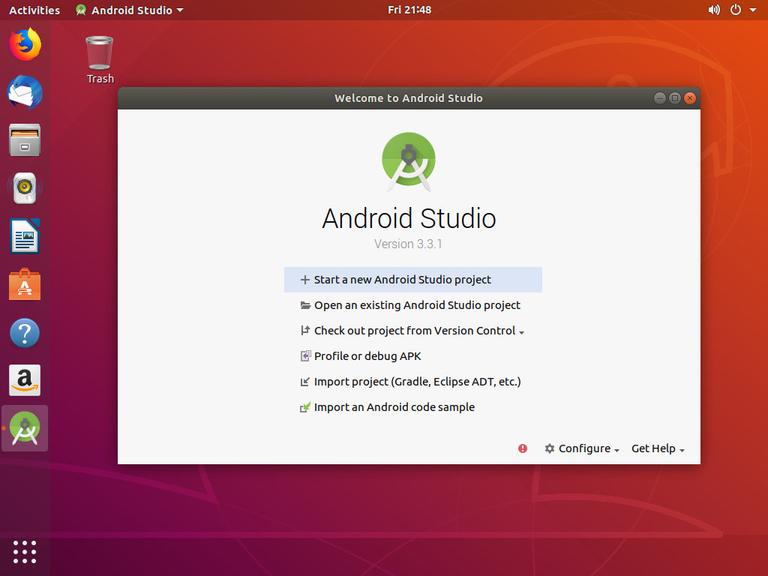Click the Android Studio logo in welcome window
Viewport: 768px width, 576px height.
click(408, 162)
